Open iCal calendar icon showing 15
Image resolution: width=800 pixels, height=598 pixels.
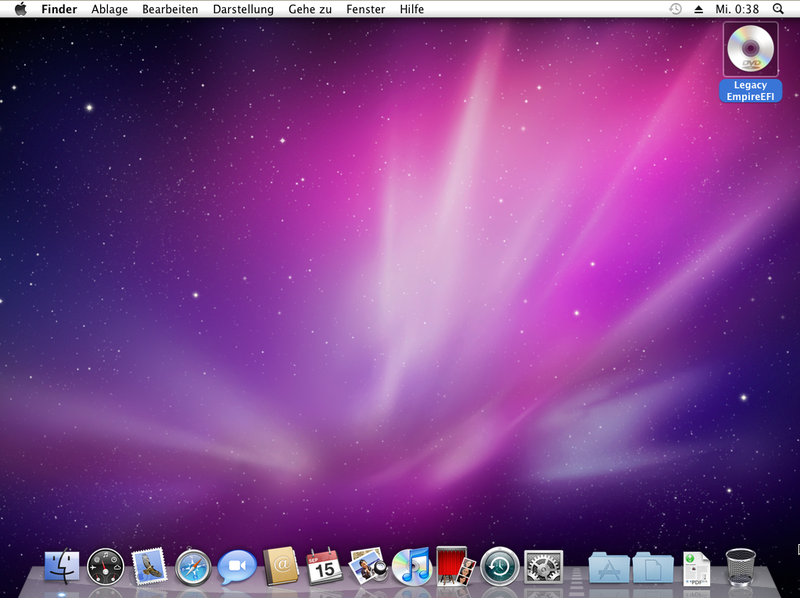tap(324, 567)
